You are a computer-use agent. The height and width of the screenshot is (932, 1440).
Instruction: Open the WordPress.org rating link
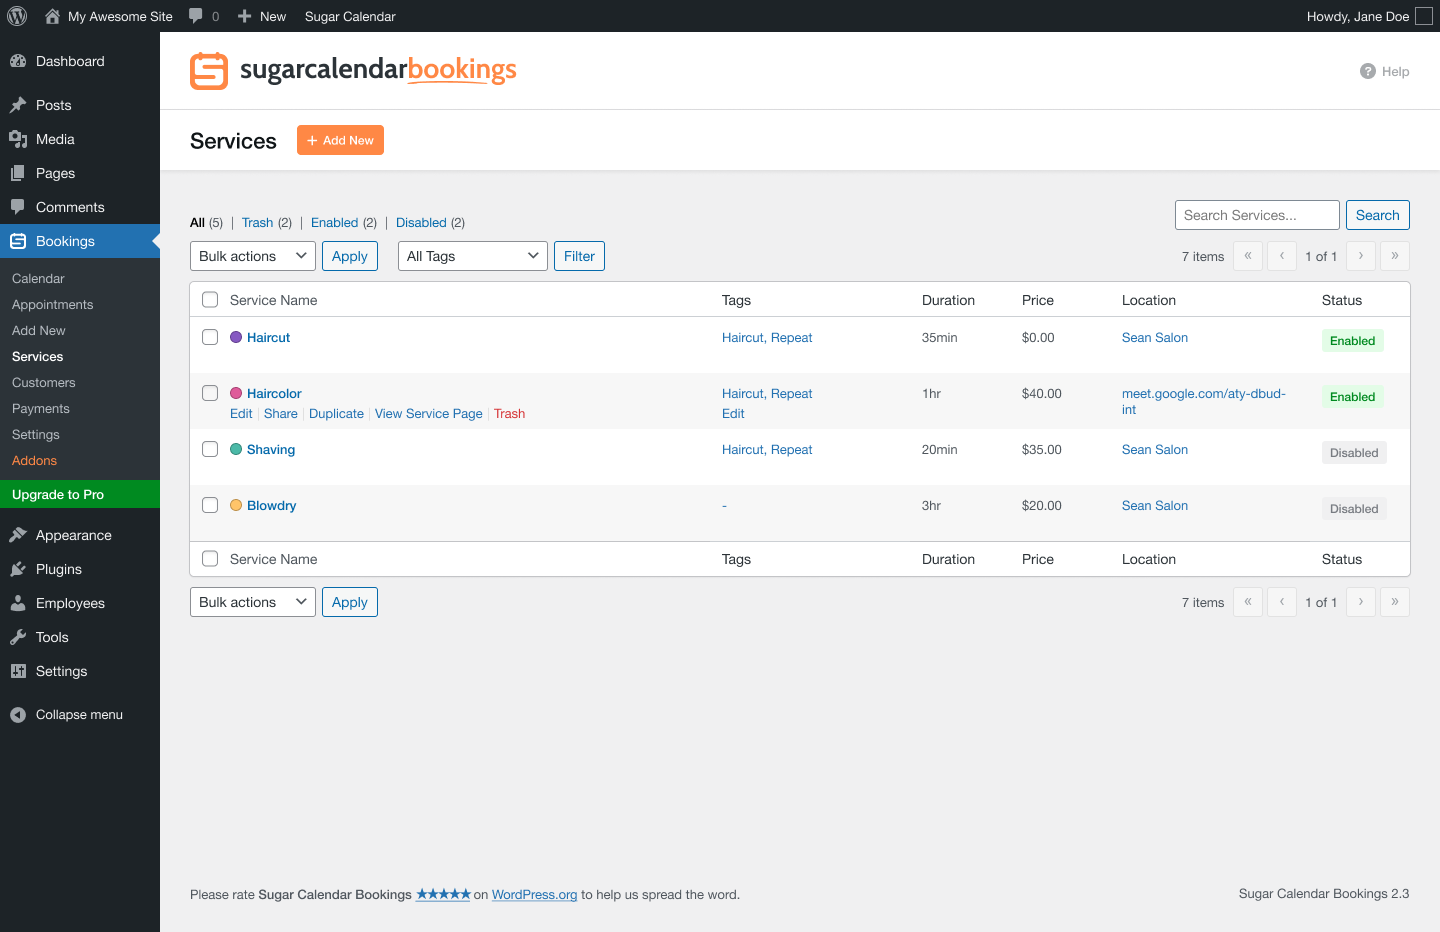[x=534, y=895]
